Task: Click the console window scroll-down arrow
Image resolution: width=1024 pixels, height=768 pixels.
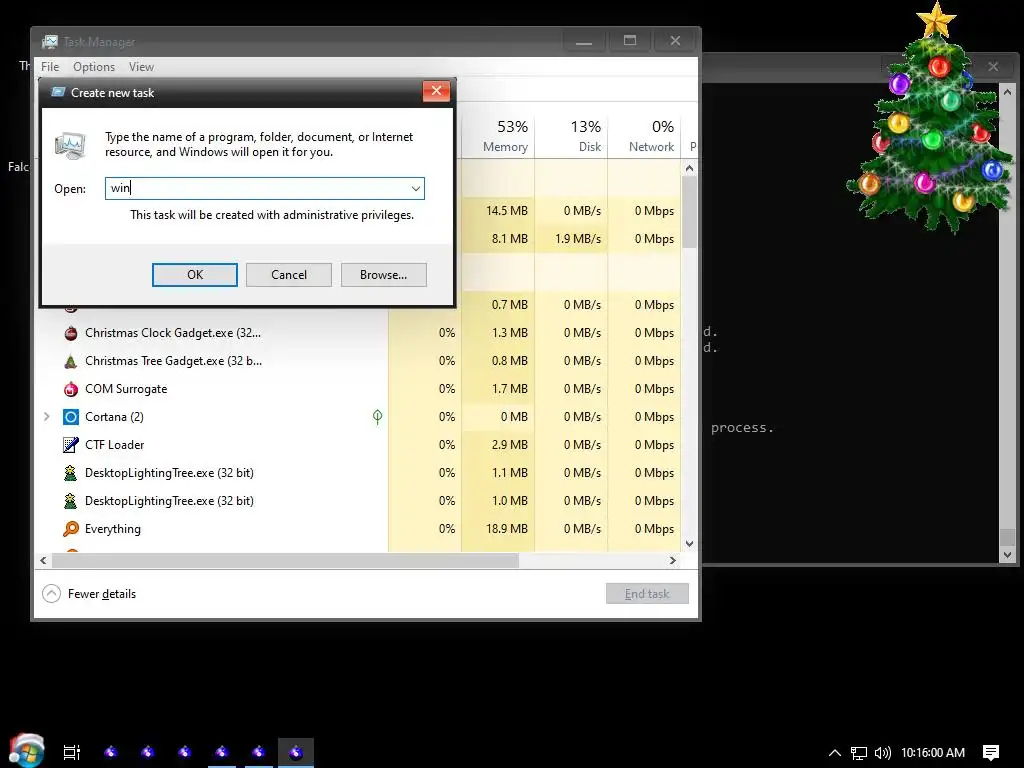Action: (x=1007, y=555)
